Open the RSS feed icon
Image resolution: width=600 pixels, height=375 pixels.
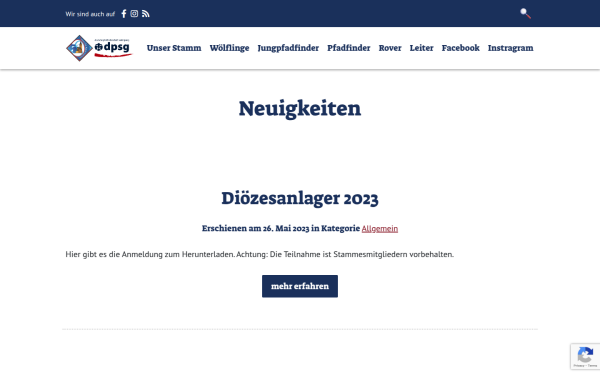(x=145, y=14)
